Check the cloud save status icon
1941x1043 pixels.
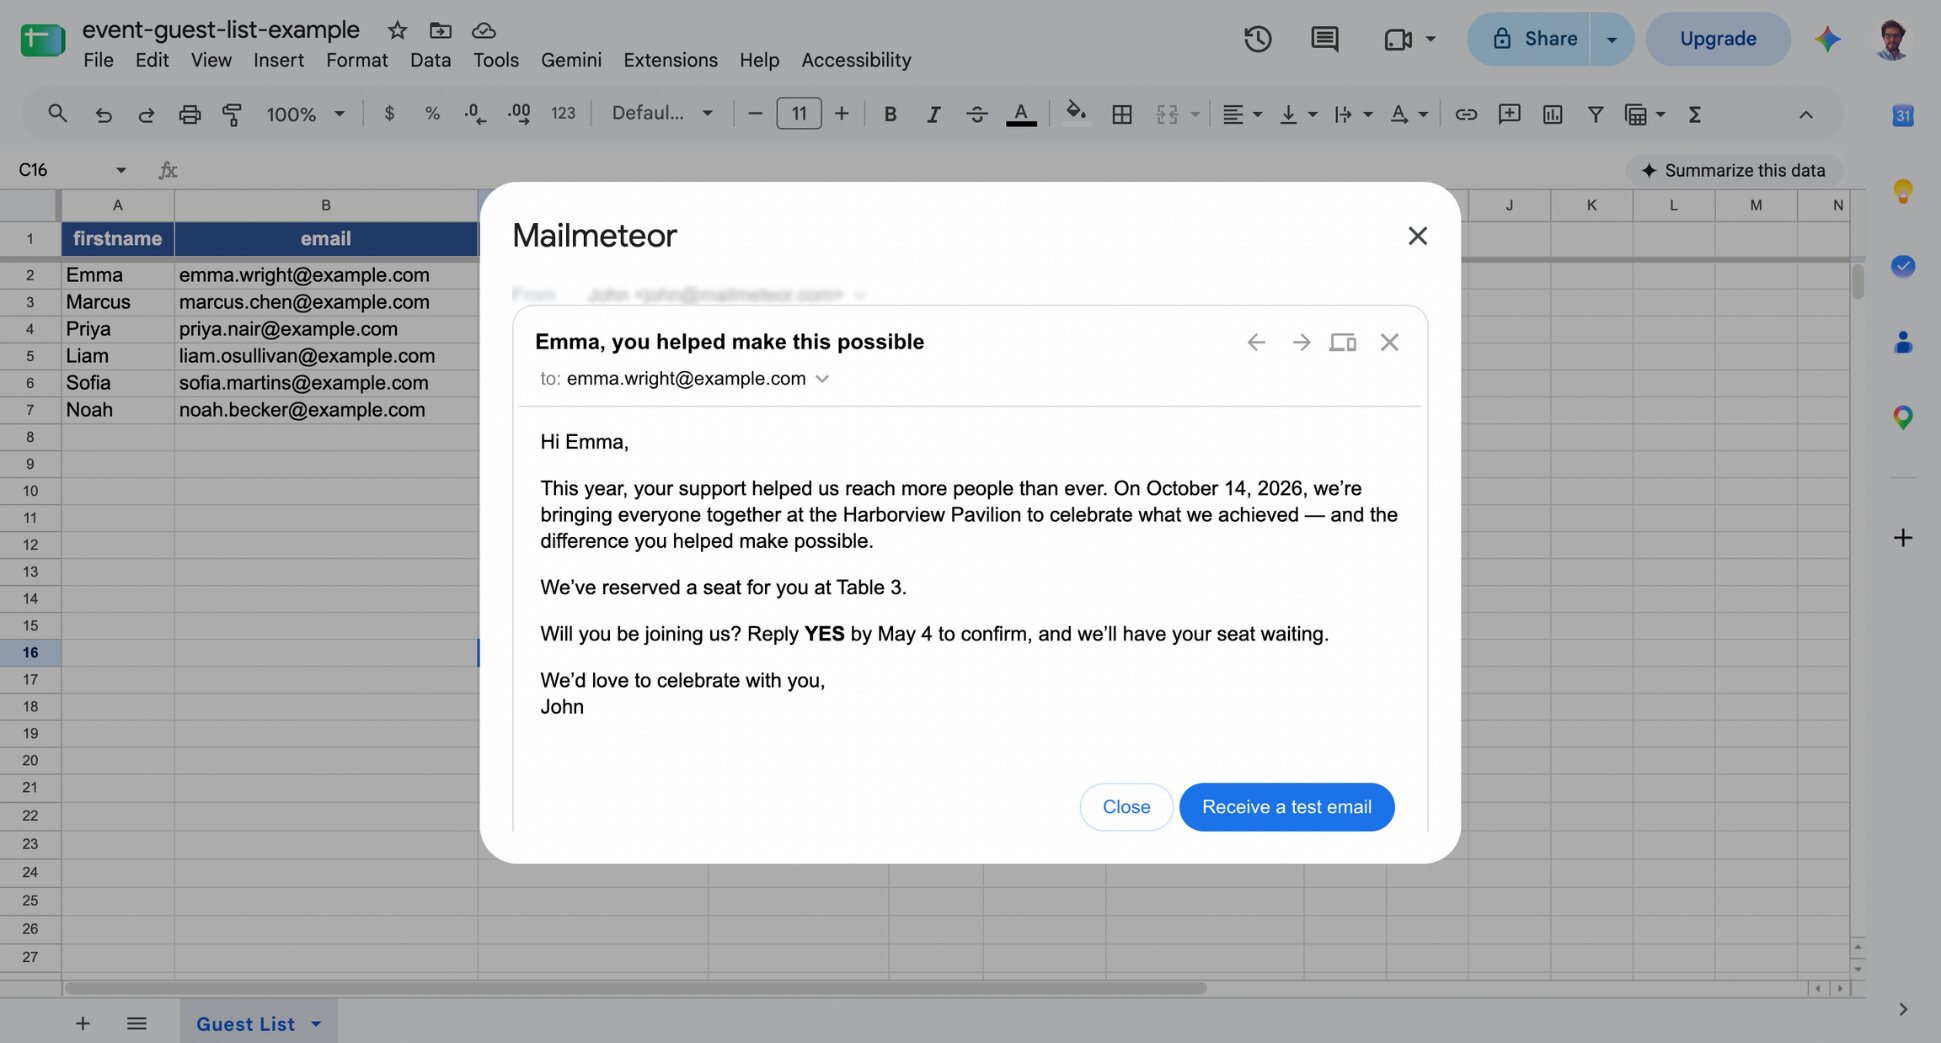(x=484, y=30)
